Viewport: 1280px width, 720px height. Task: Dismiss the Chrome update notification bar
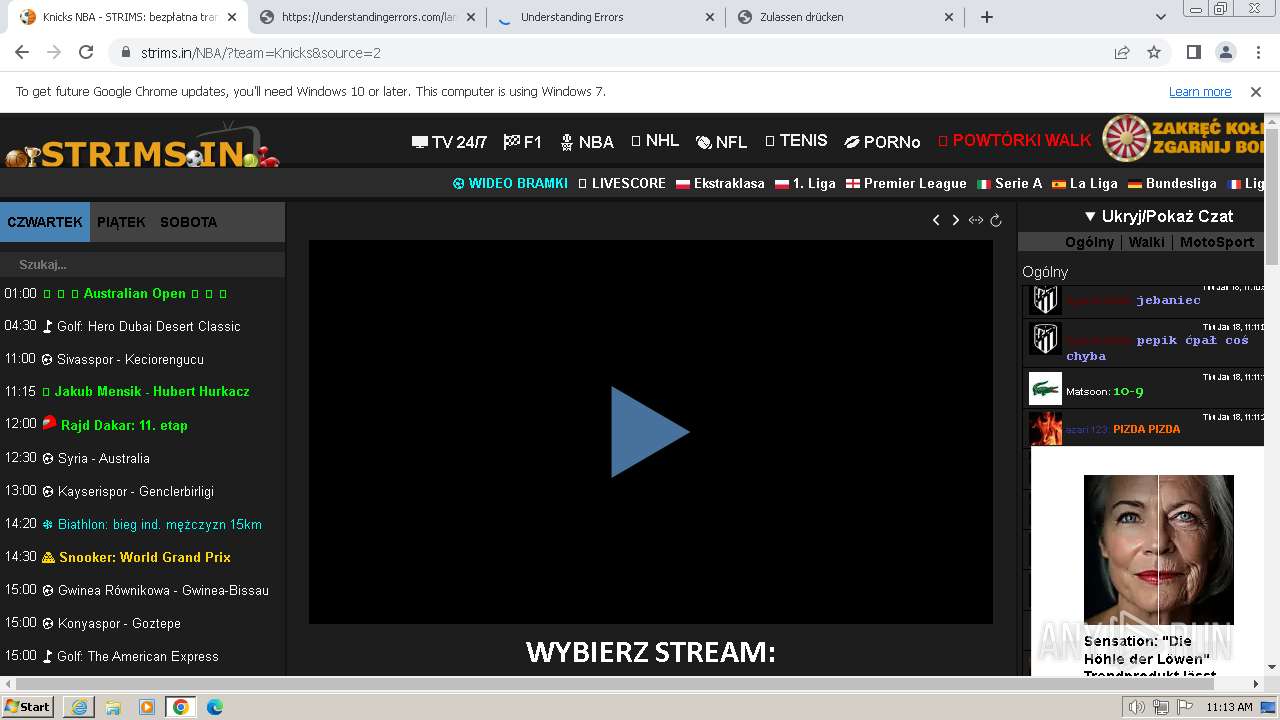pos(1256,91)
